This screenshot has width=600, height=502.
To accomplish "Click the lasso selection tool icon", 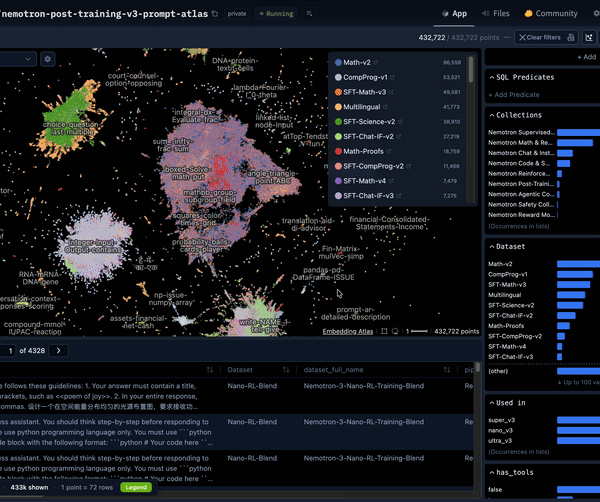I will coord(395,331).
